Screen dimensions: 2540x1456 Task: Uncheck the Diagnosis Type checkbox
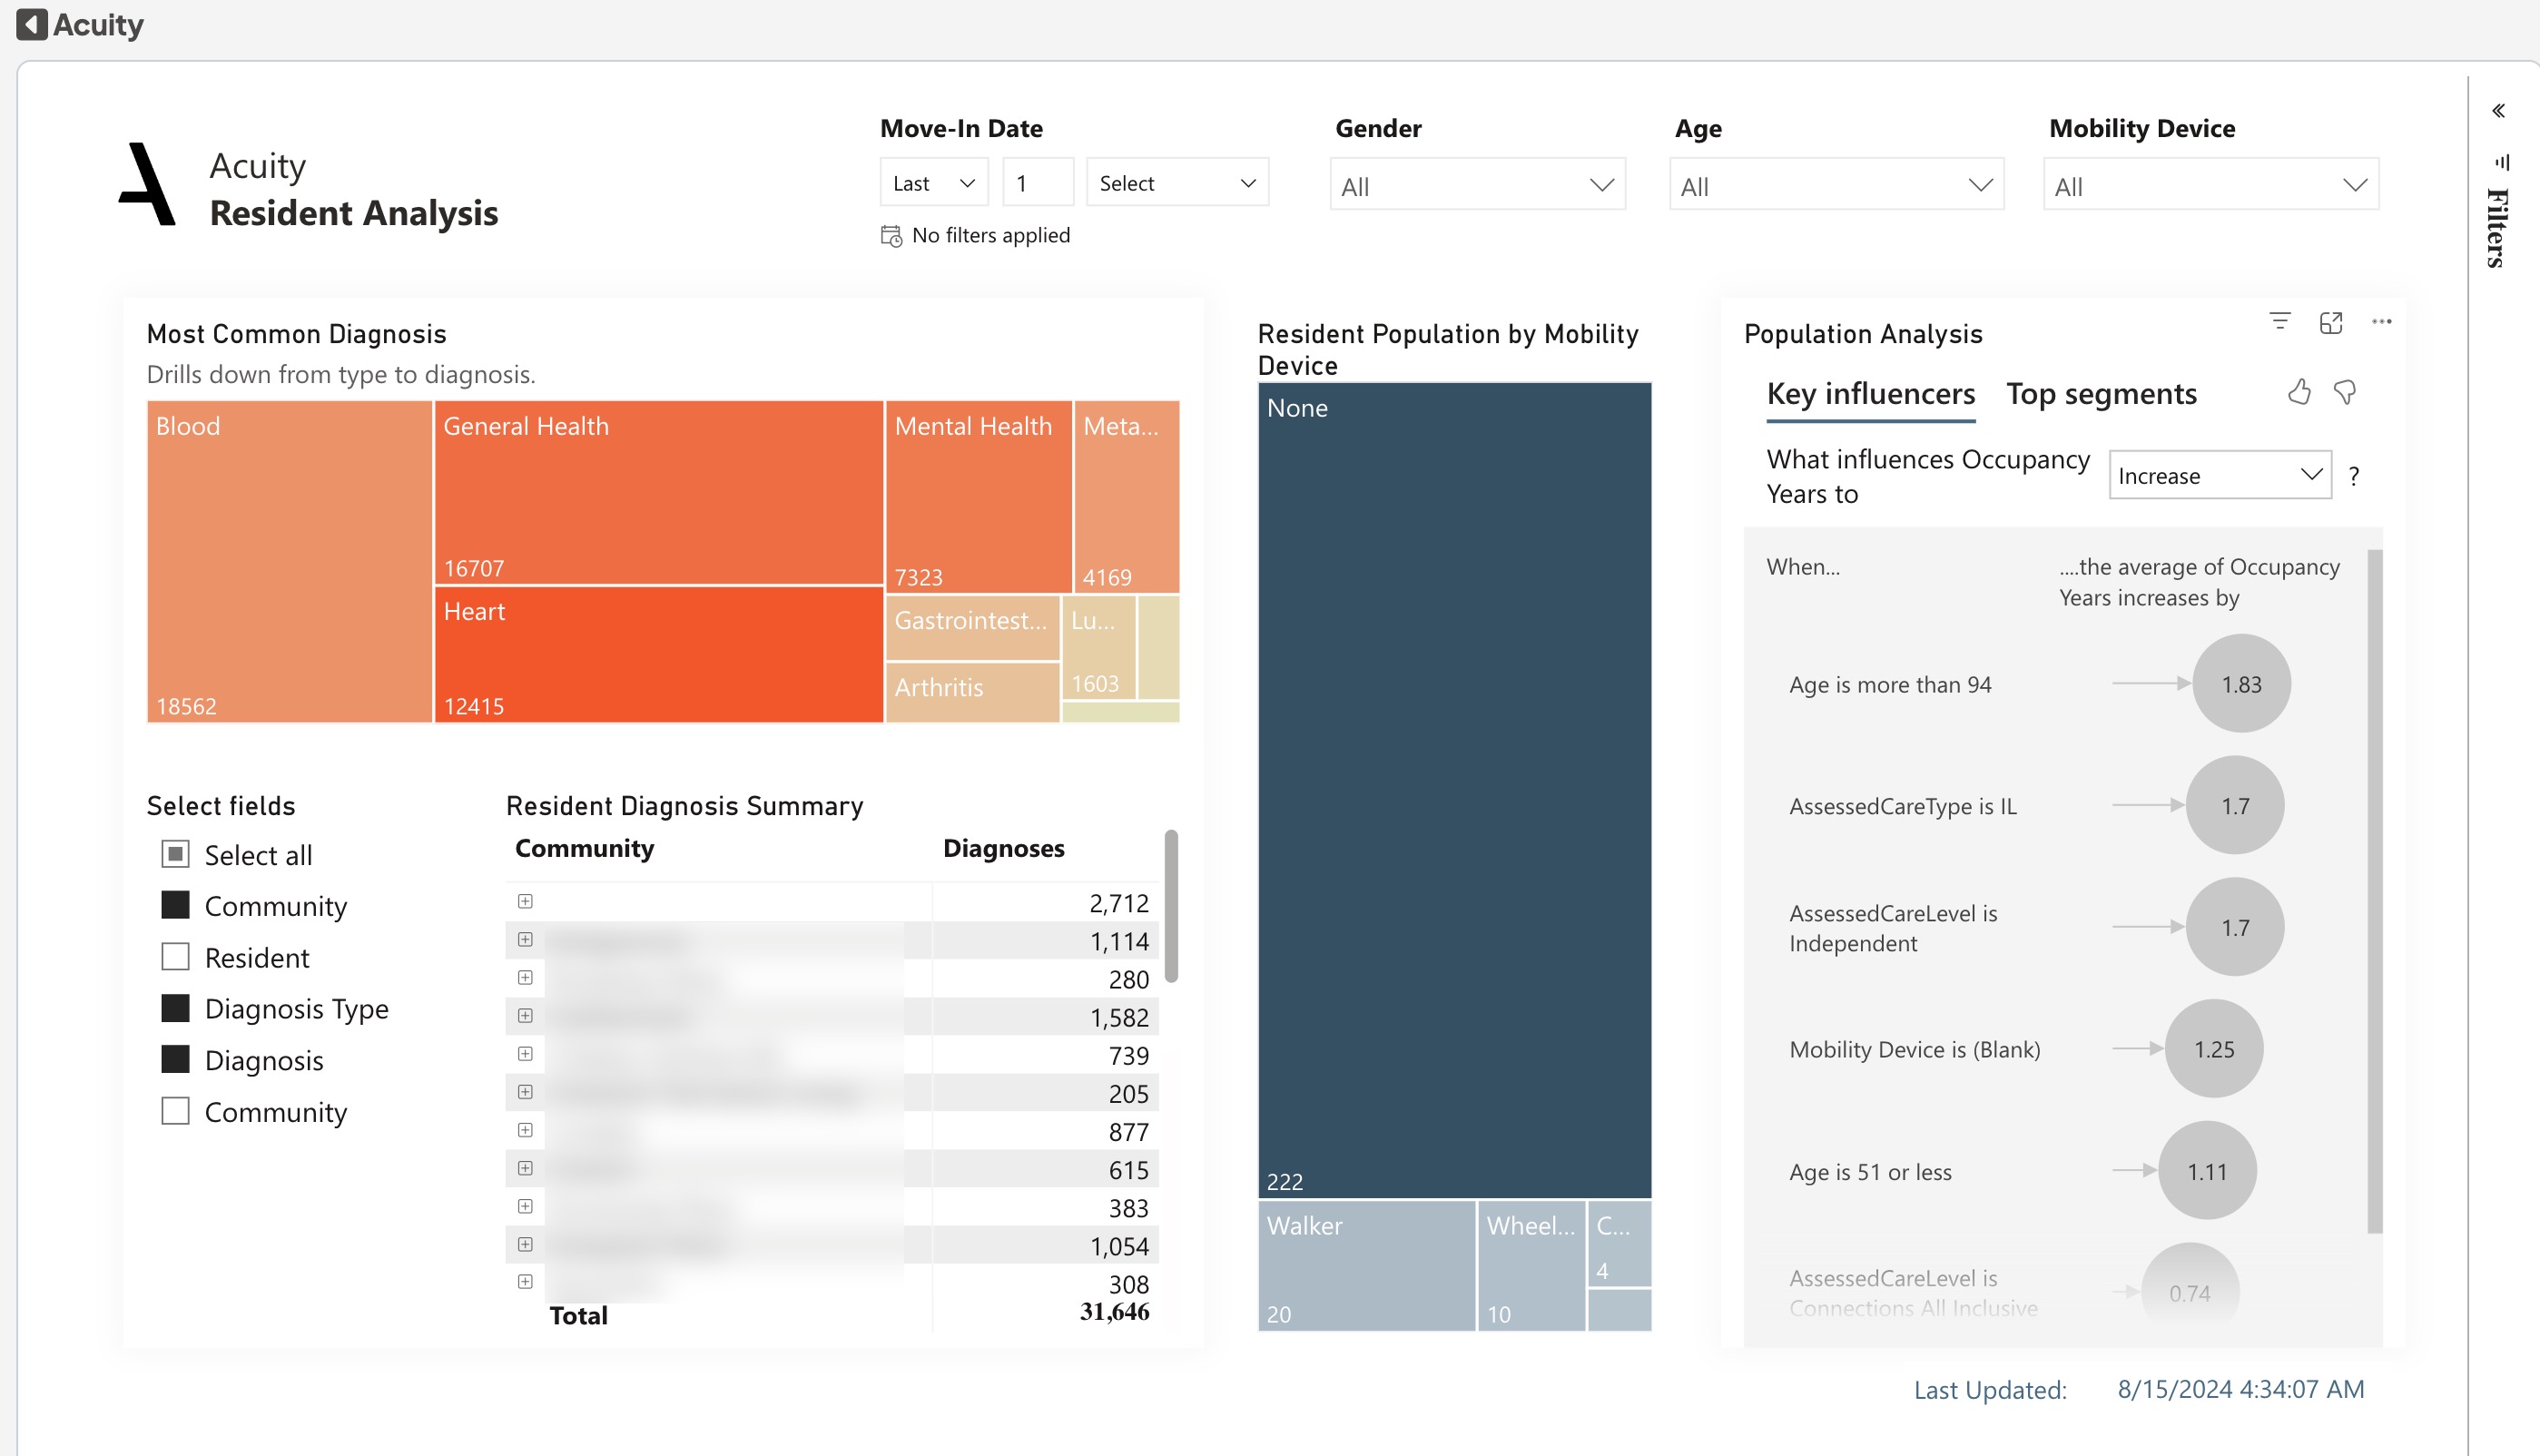(175, 1008)
